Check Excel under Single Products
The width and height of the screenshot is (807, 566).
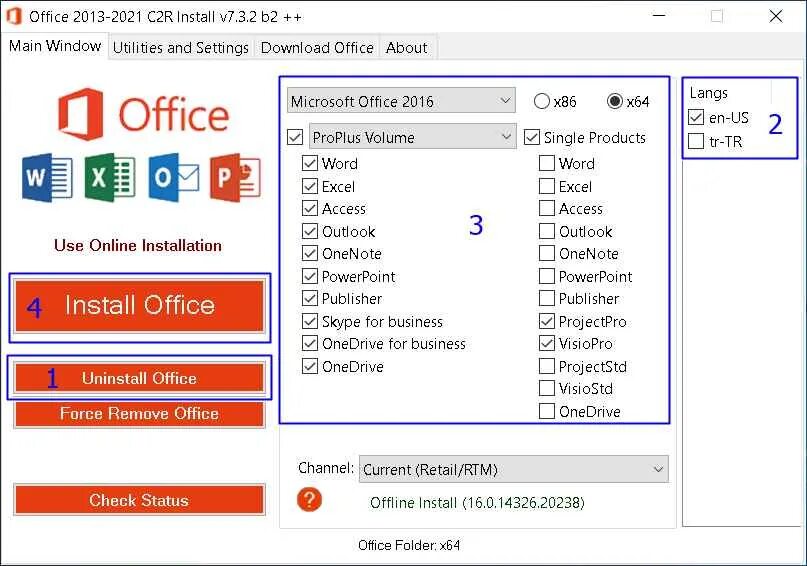coord(547,186)
